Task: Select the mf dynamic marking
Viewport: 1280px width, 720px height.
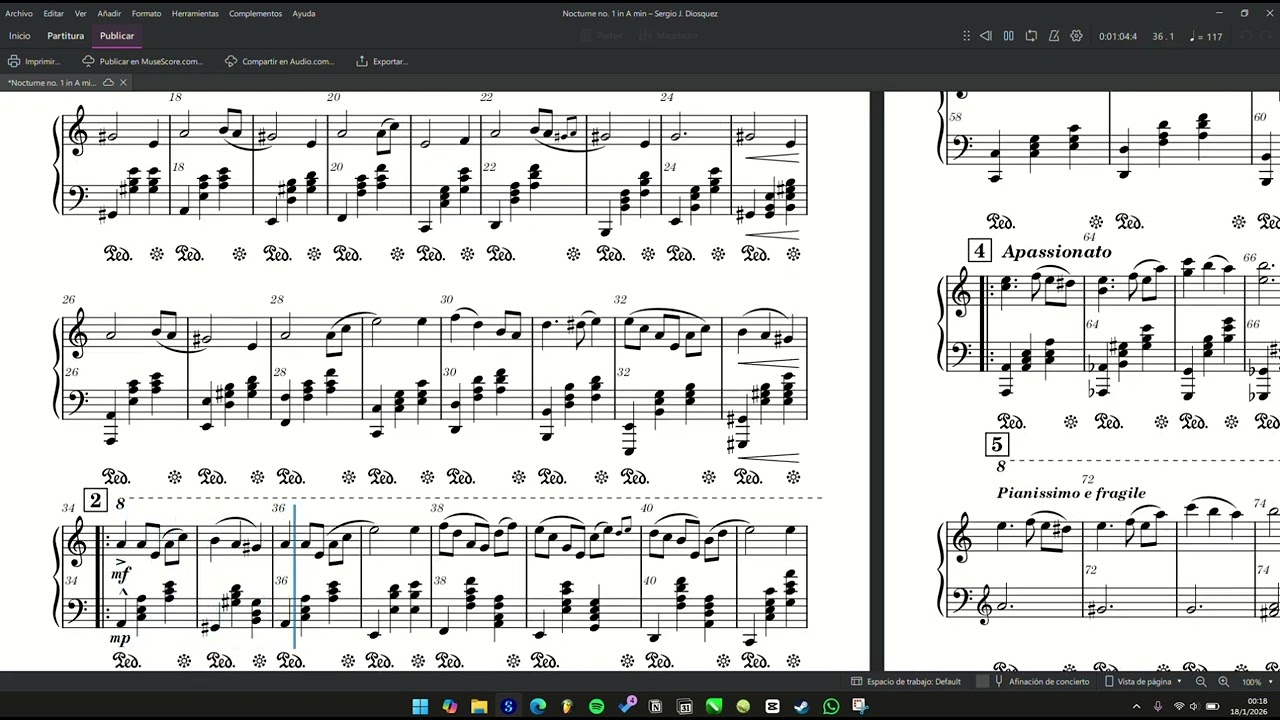Action: coord(120,574)
